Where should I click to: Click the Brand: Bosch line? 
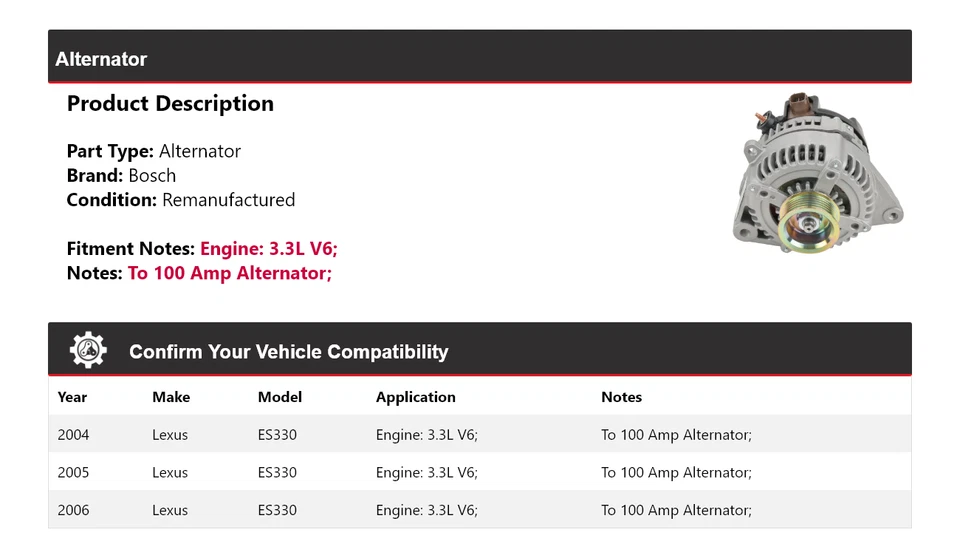pyautogui.click(x=121, y=175)
